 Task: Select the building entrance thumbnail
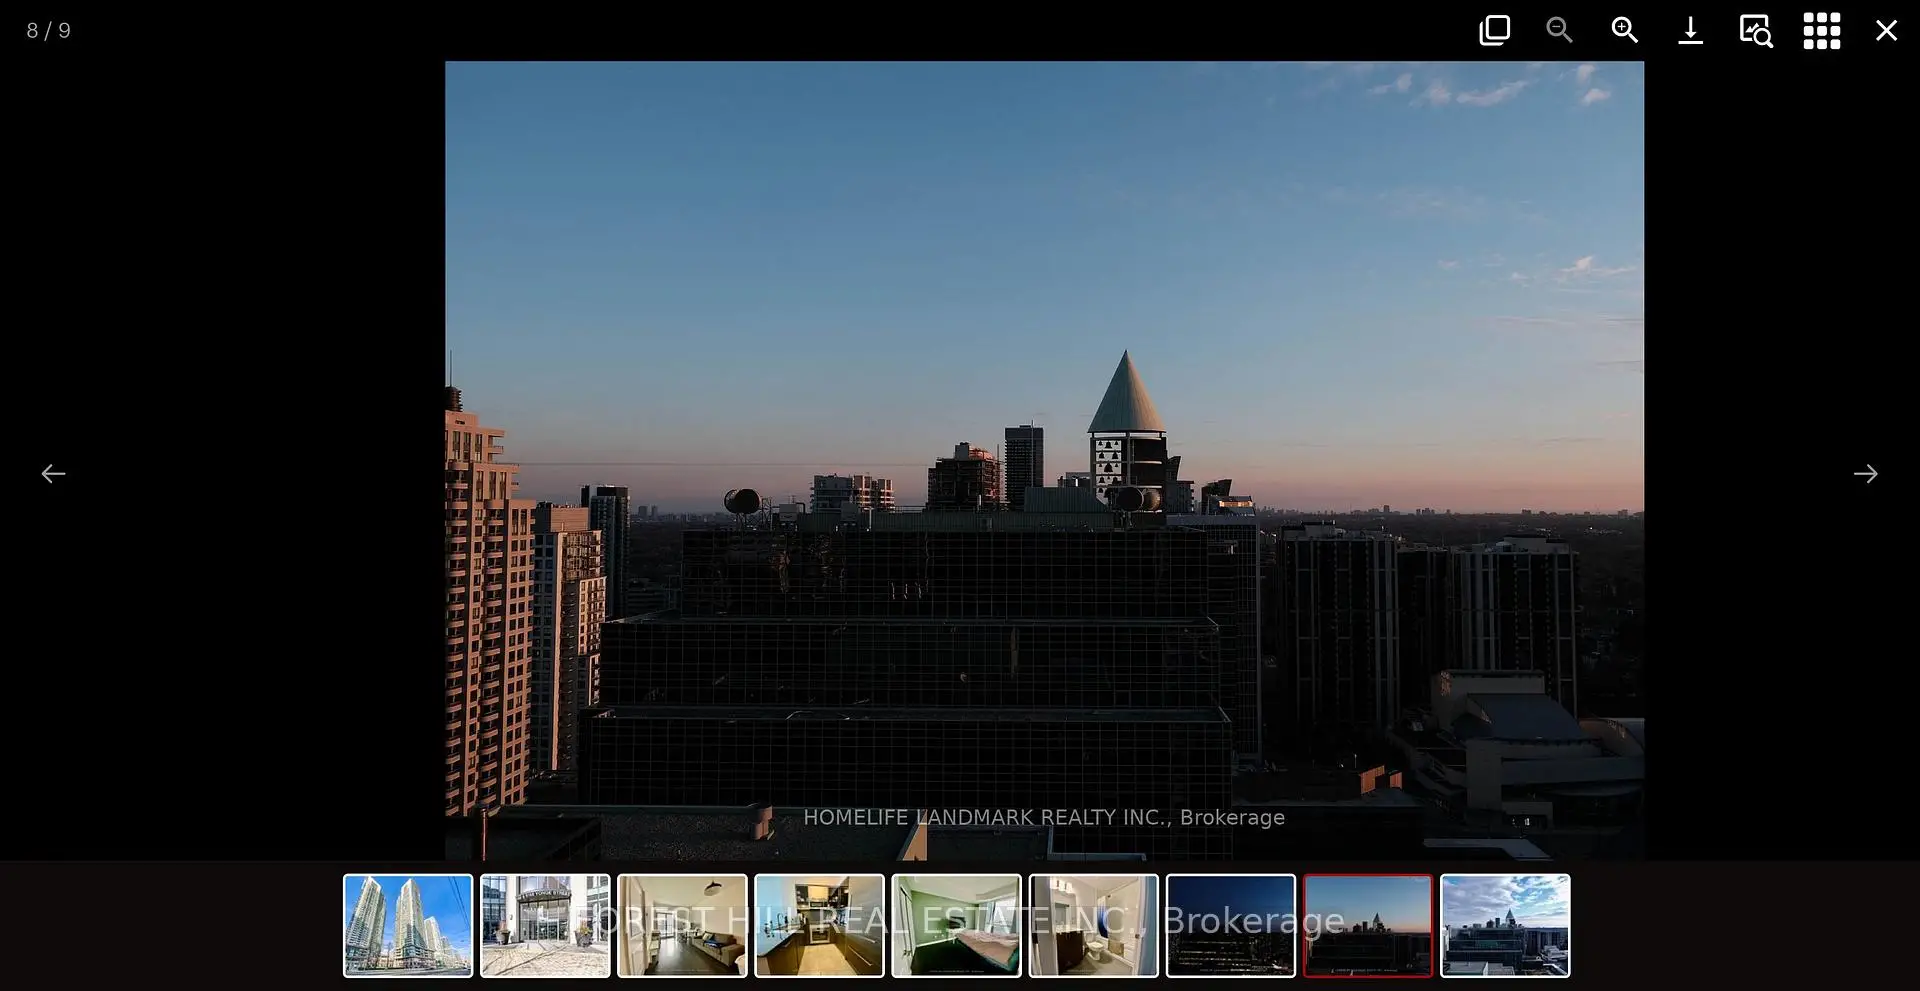click(545, 925)
